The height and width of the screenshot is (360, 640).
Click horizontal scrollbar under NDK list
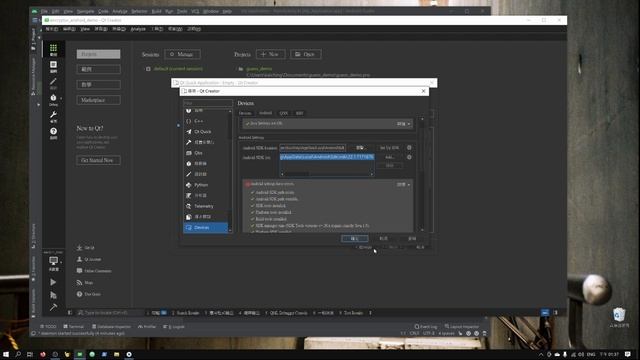click(x=327, y=174)
